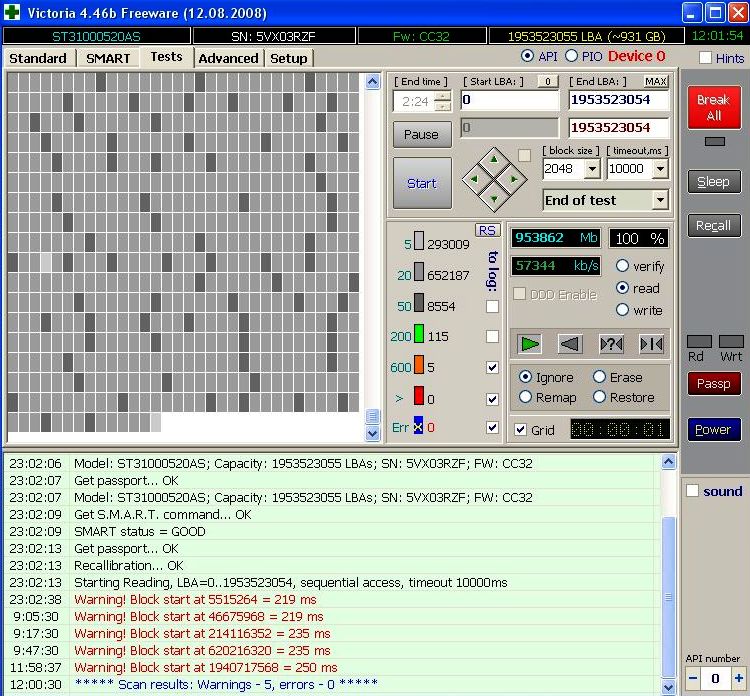Select the Restore error action
Viewport: 750px width, 696px height.
click(x=599, y=397)
